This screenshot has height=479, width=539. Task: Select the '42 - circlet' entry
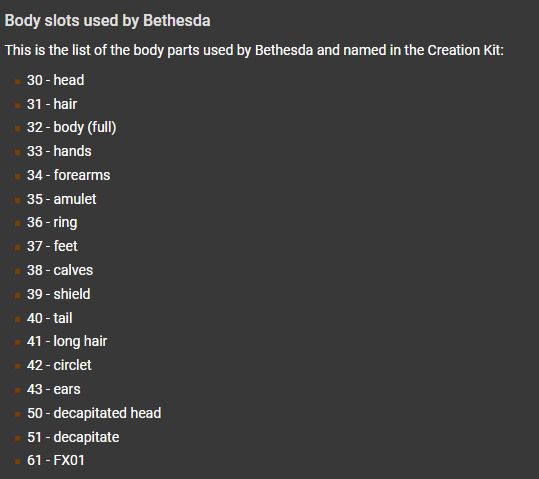coord(59,365)
